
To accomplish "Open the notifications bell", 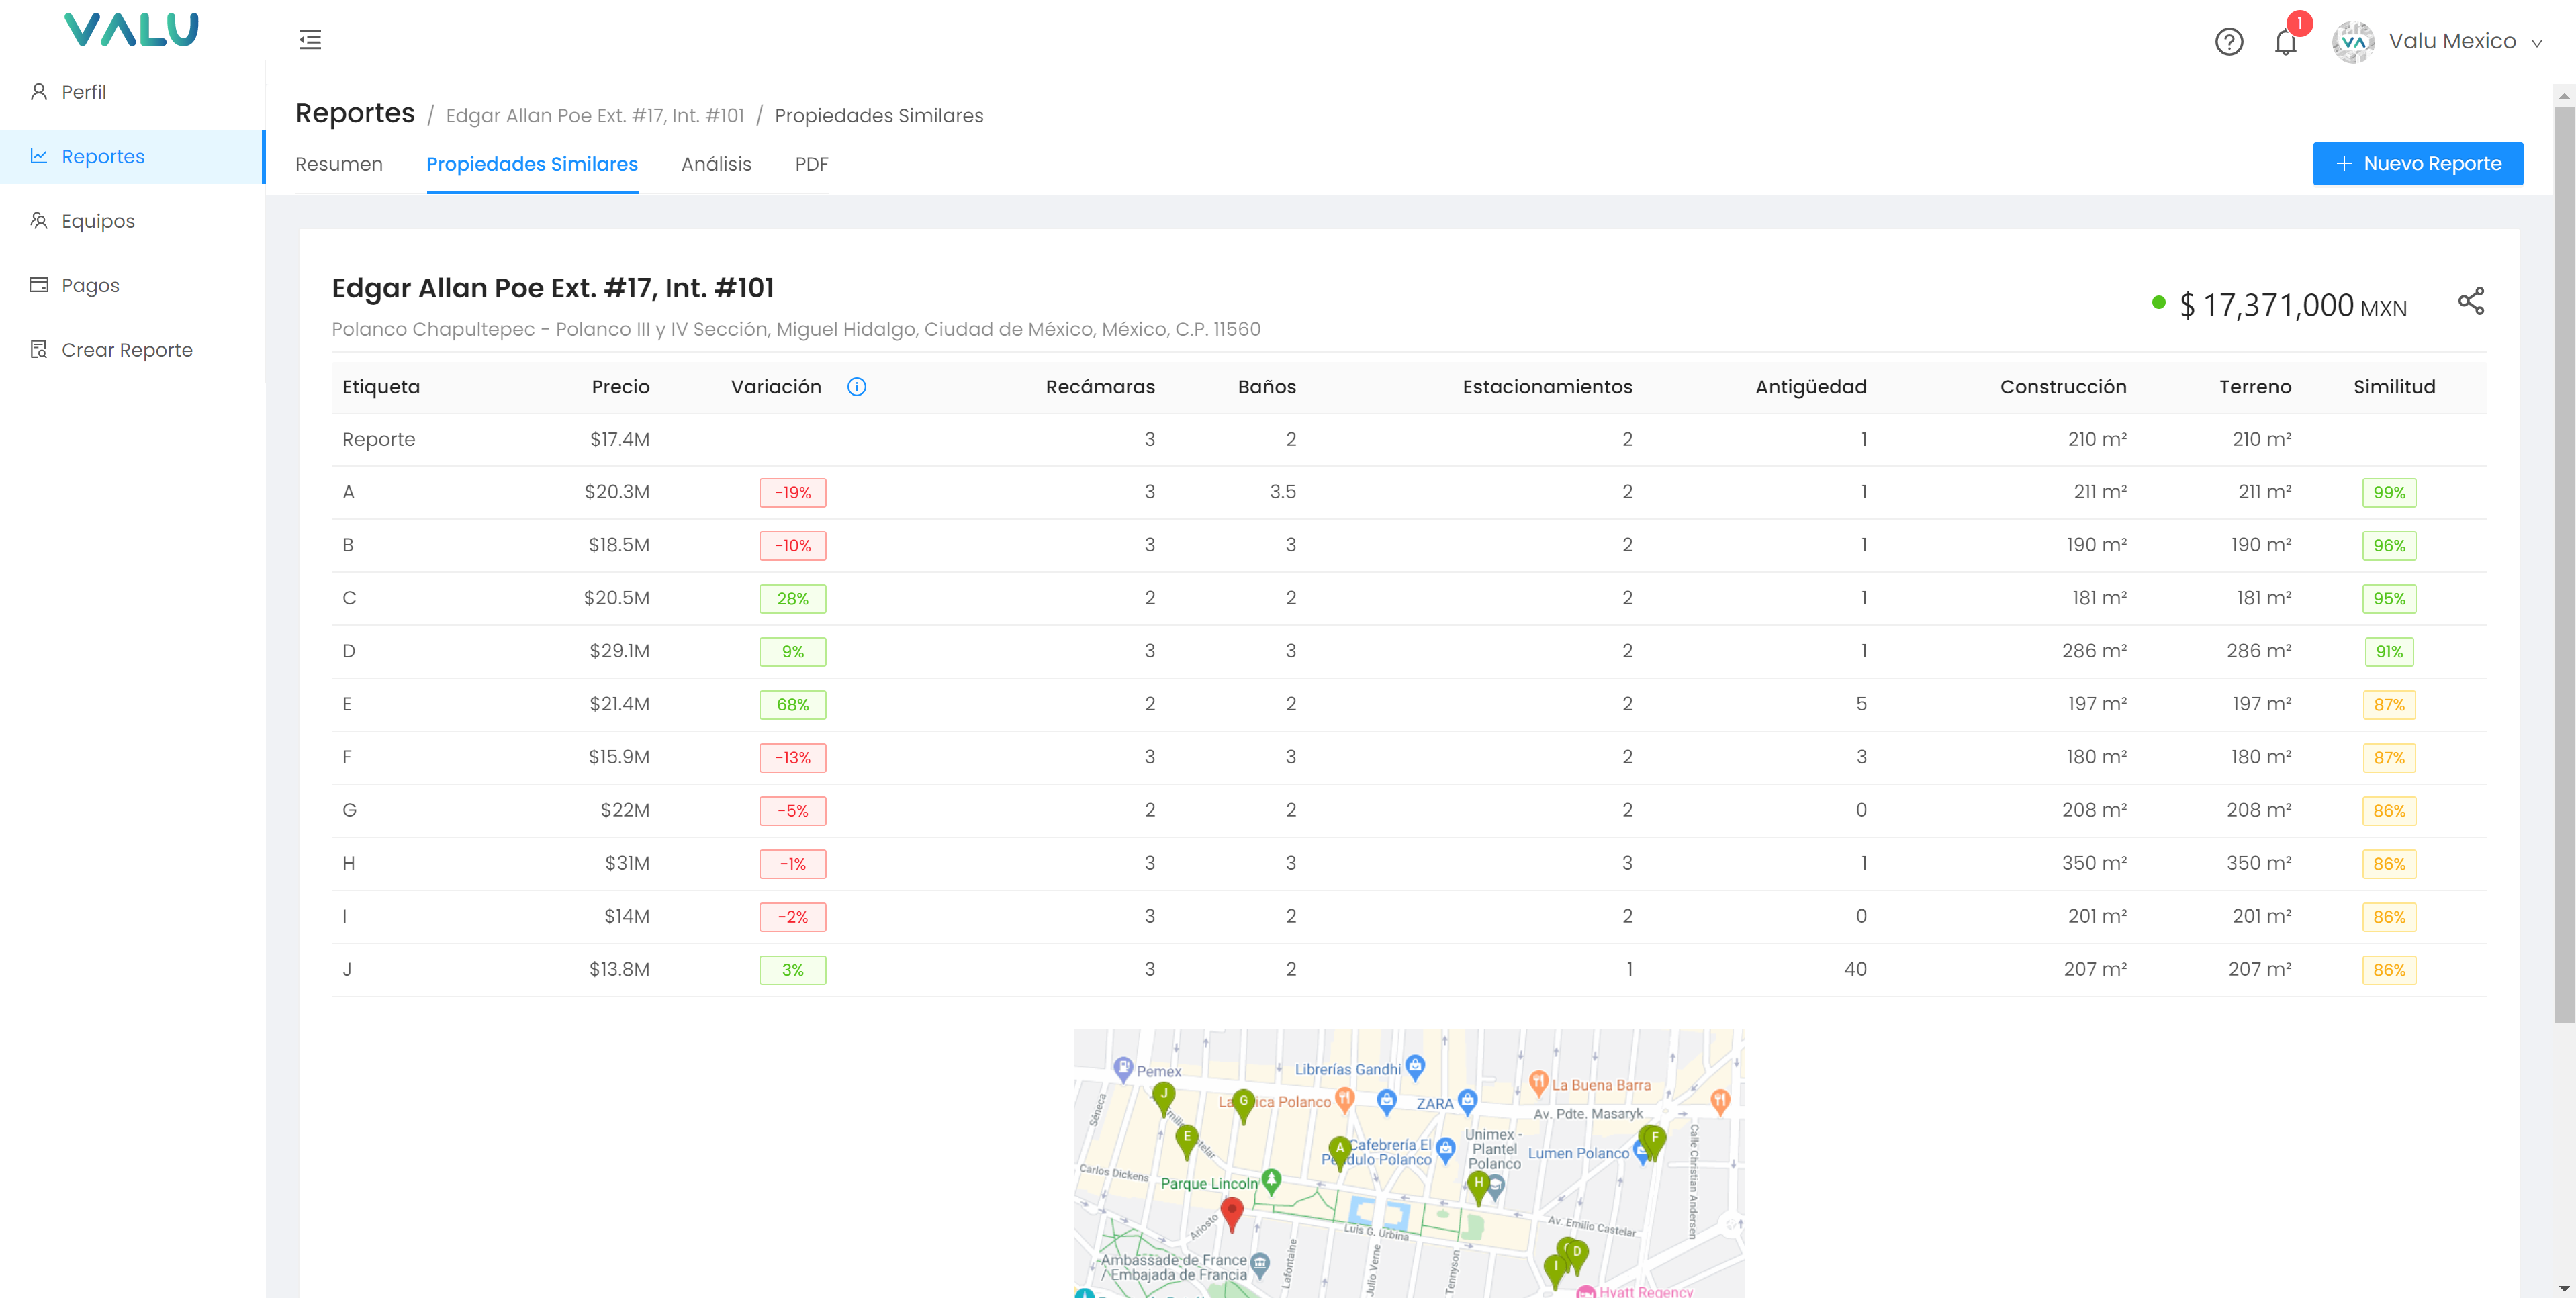I will 2285,42.
